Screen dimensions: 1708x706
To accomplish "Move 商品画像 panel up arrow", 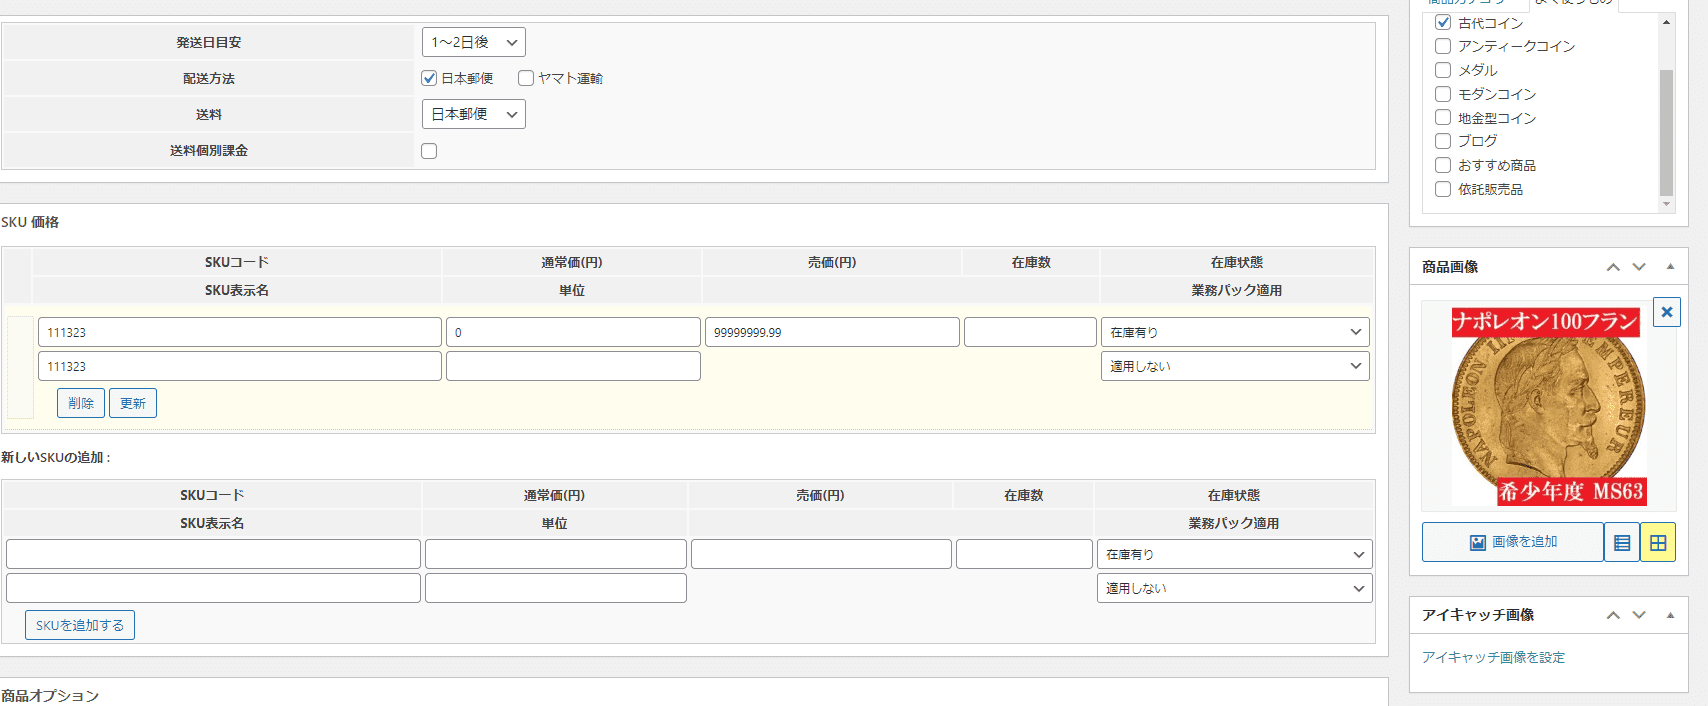I will 1613,267.
